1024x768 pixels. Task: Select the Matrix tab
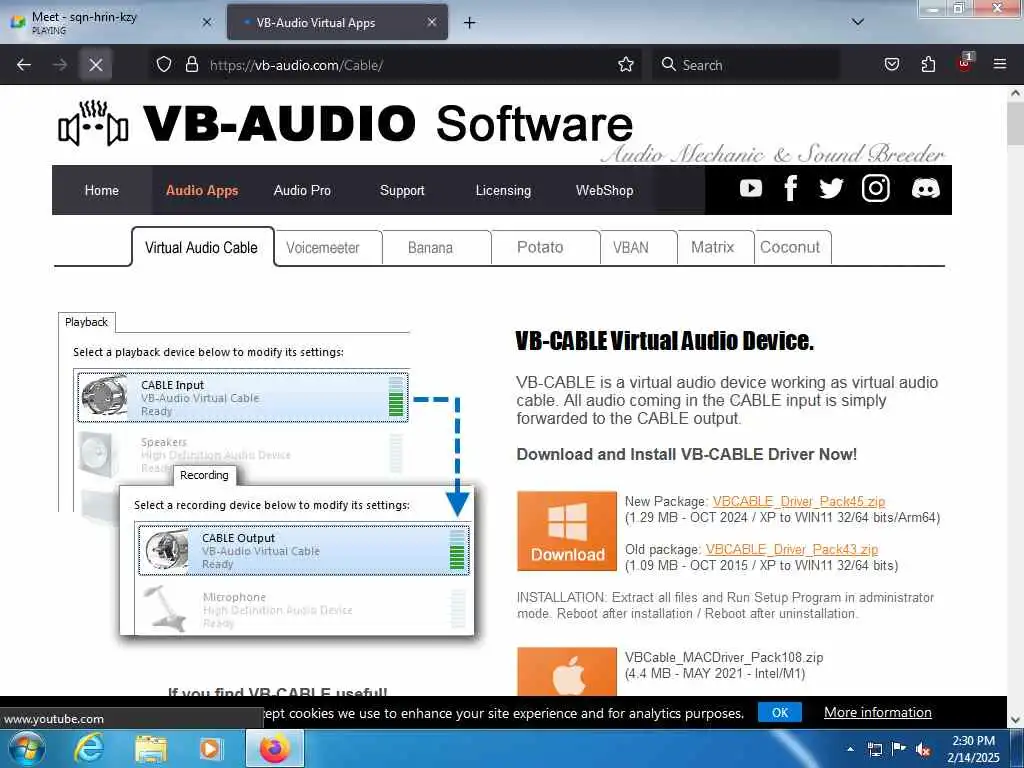(715, 248)
